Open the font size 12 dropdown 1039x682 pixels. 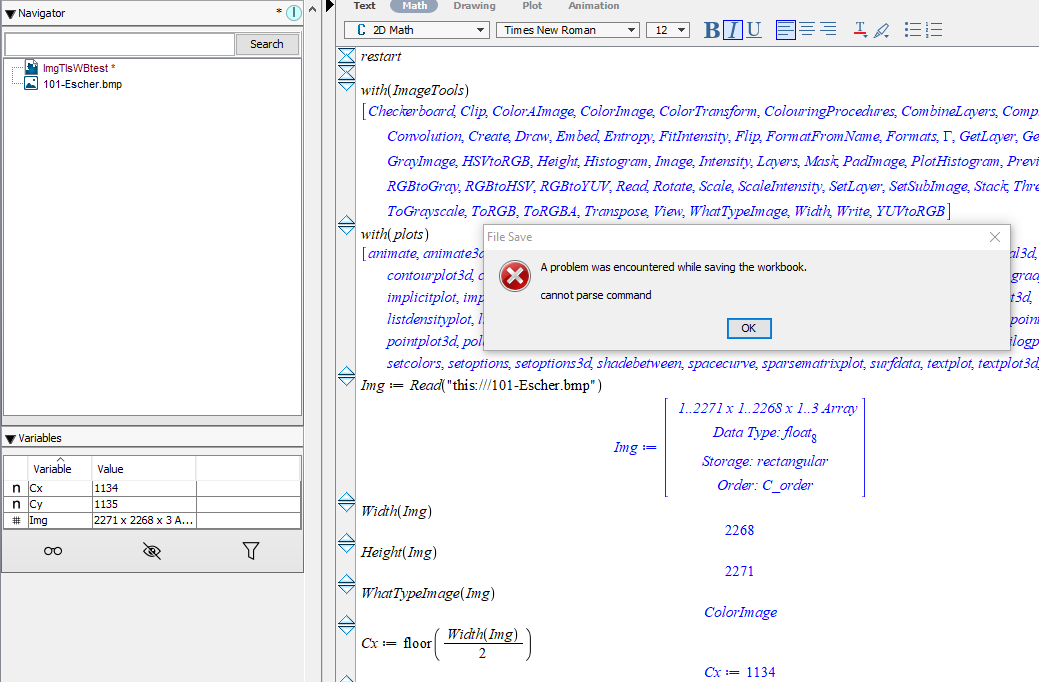(x=668, y=30)
